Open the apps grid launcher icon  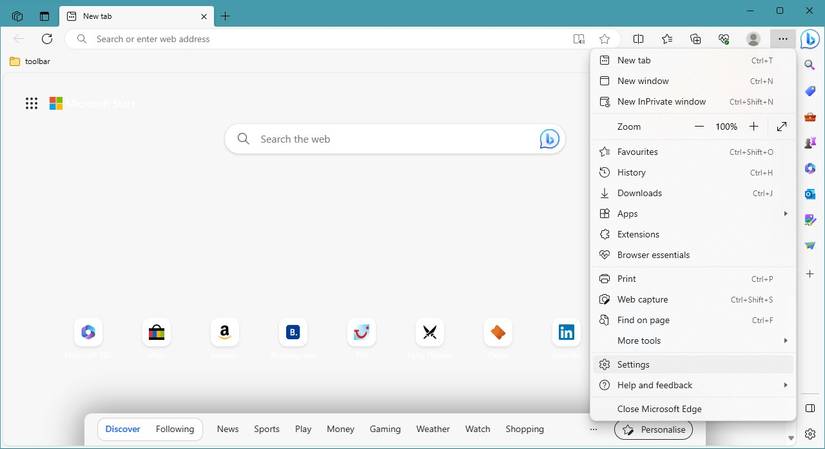point(32,103)
